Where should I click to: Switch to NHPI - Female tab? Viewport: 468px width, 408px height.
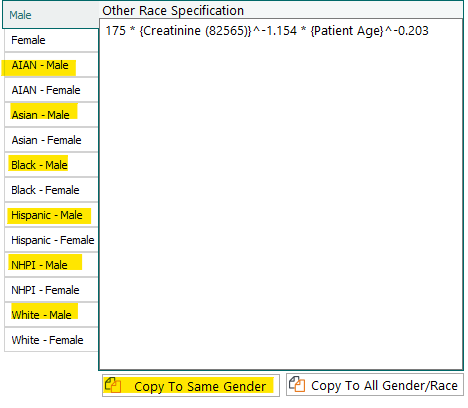(51, 290)
